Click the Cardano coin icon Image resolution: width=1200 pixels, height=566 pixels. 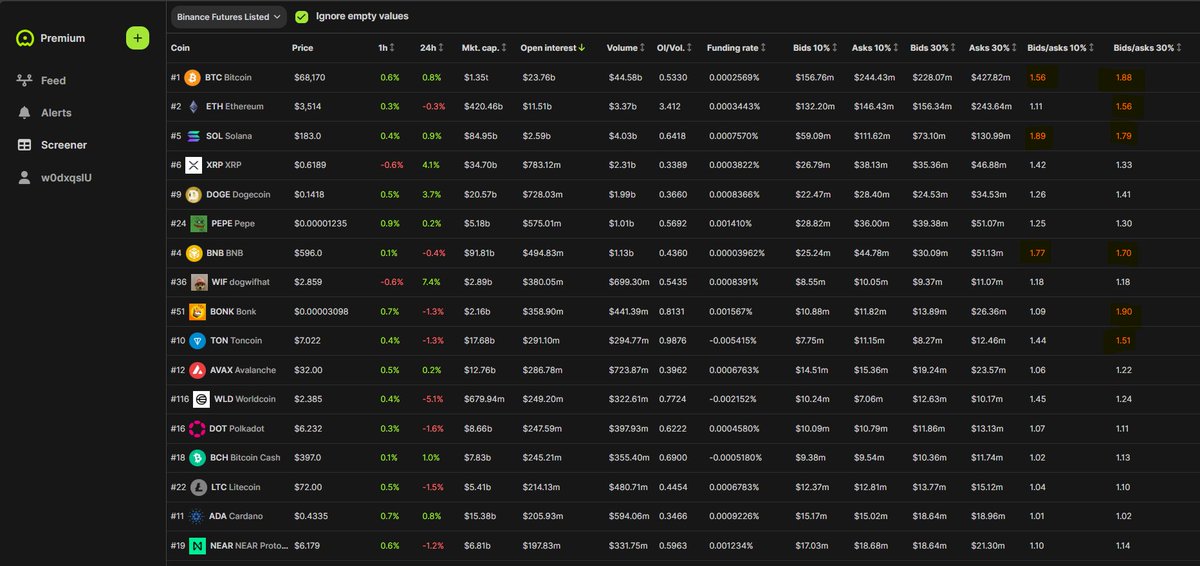pos(195,516)
